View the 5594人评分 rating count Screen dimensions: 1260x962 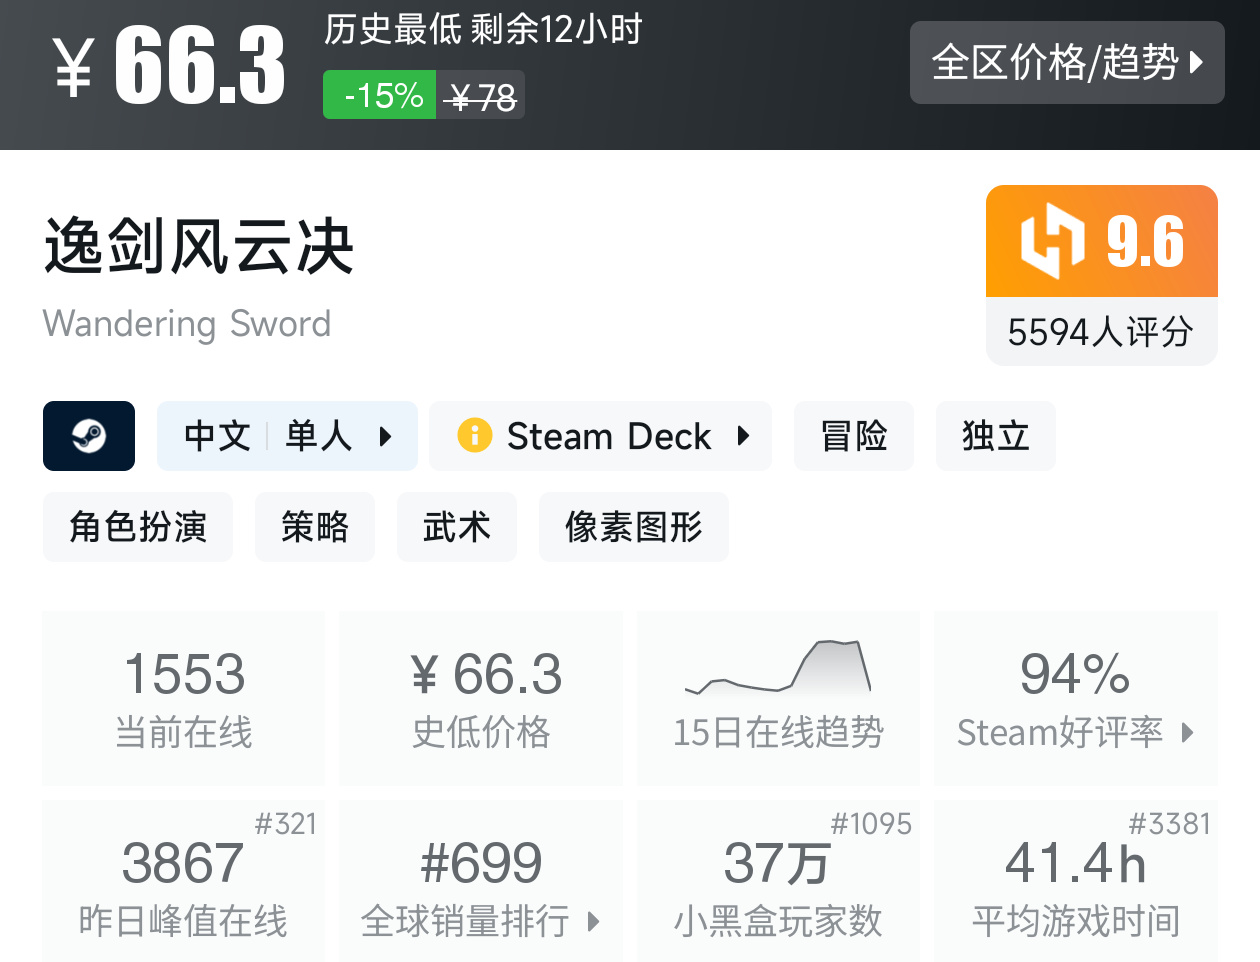1101,332
